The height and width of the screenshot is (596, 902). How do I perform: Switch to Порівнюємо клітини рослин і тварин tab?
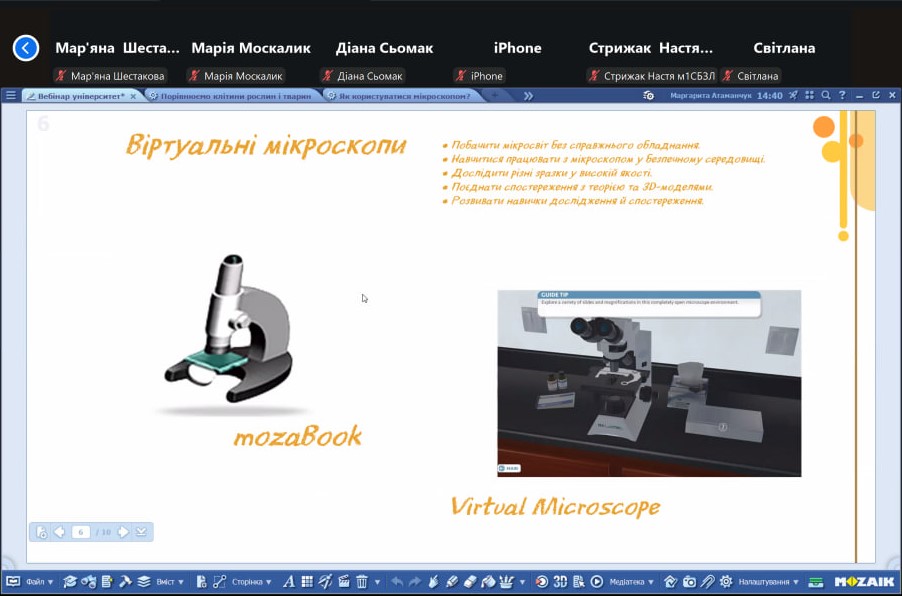pyautogui.click(x=232, y=96)
